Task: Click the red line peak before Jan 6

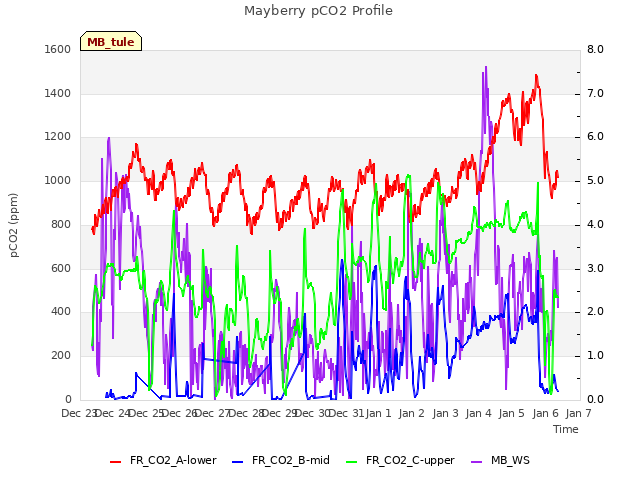Action: (536, 76)
